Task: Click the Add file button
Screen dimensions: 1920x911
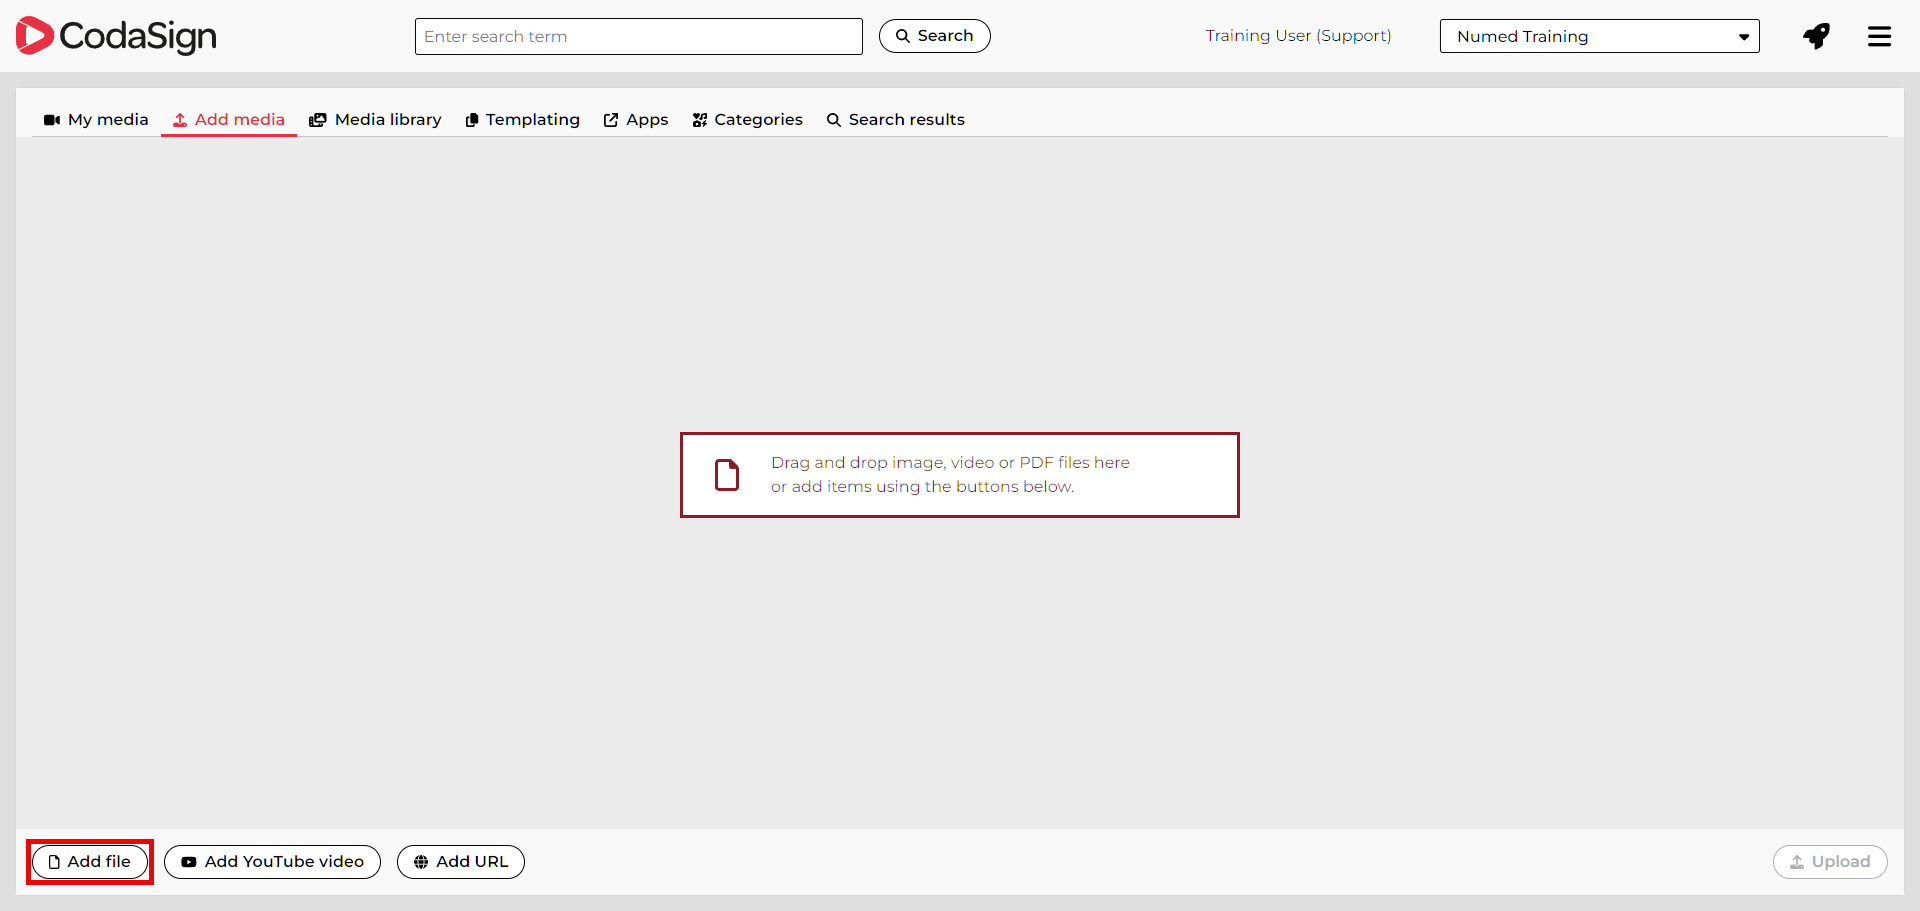Action: [90, 862]
